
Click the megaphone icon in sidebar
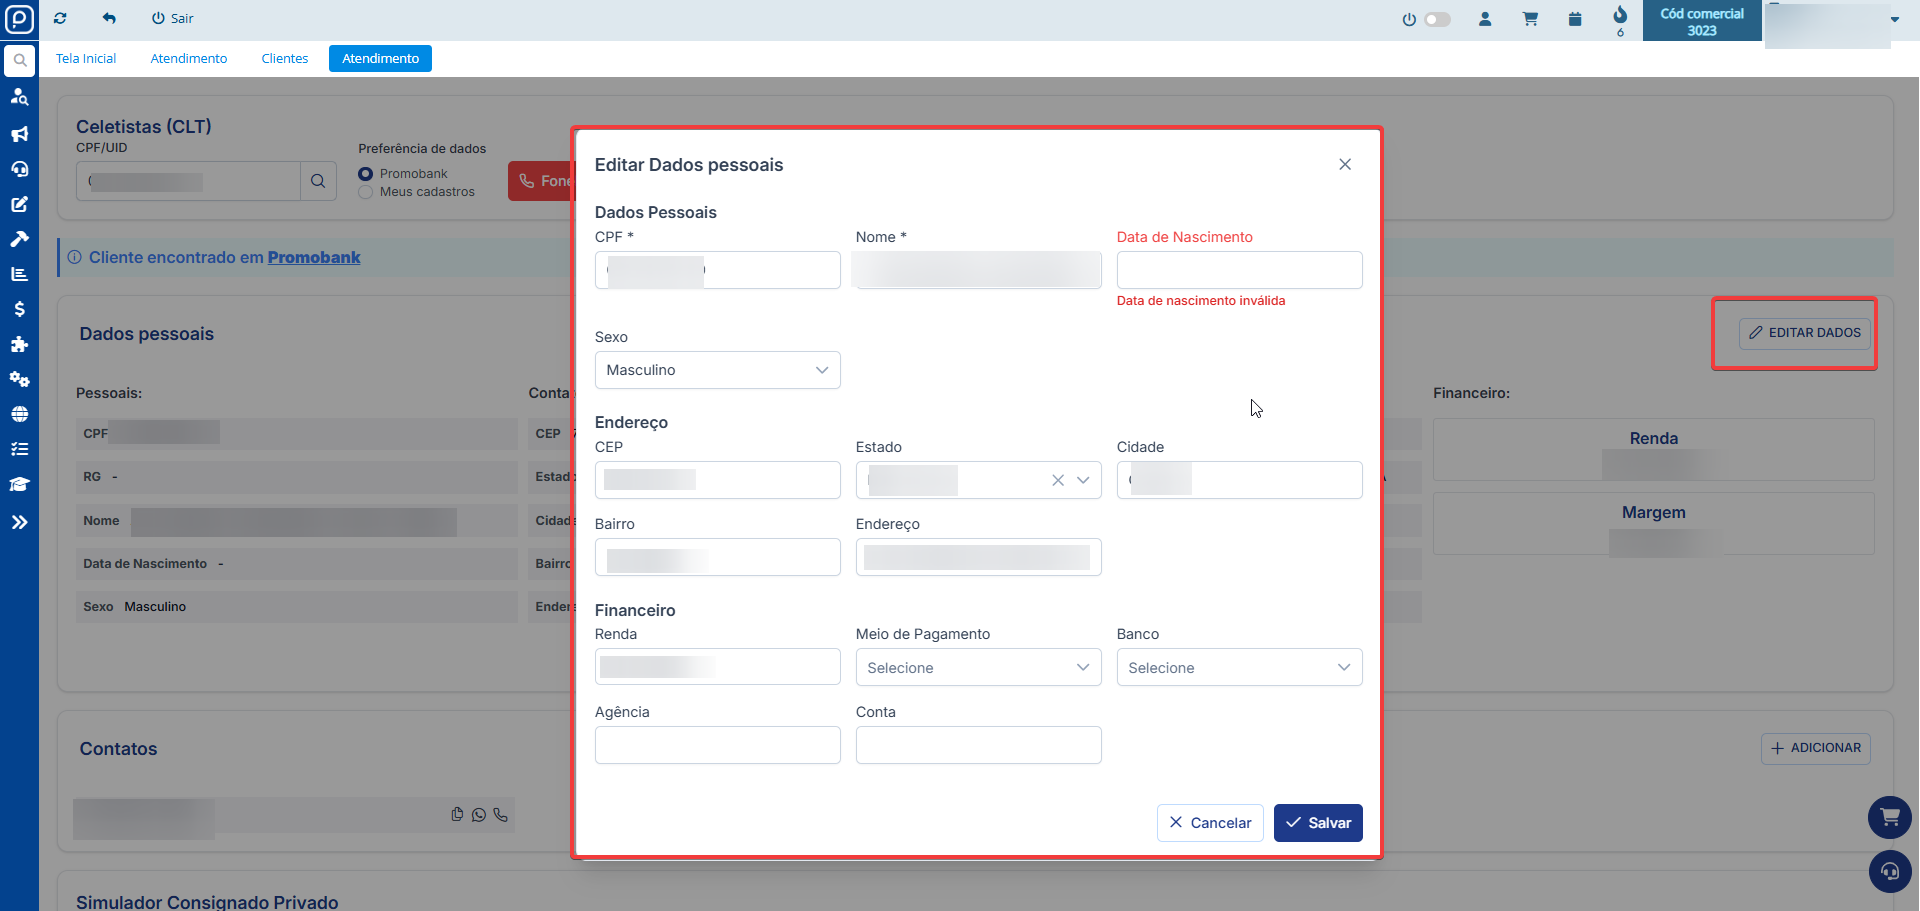[19, 134]
